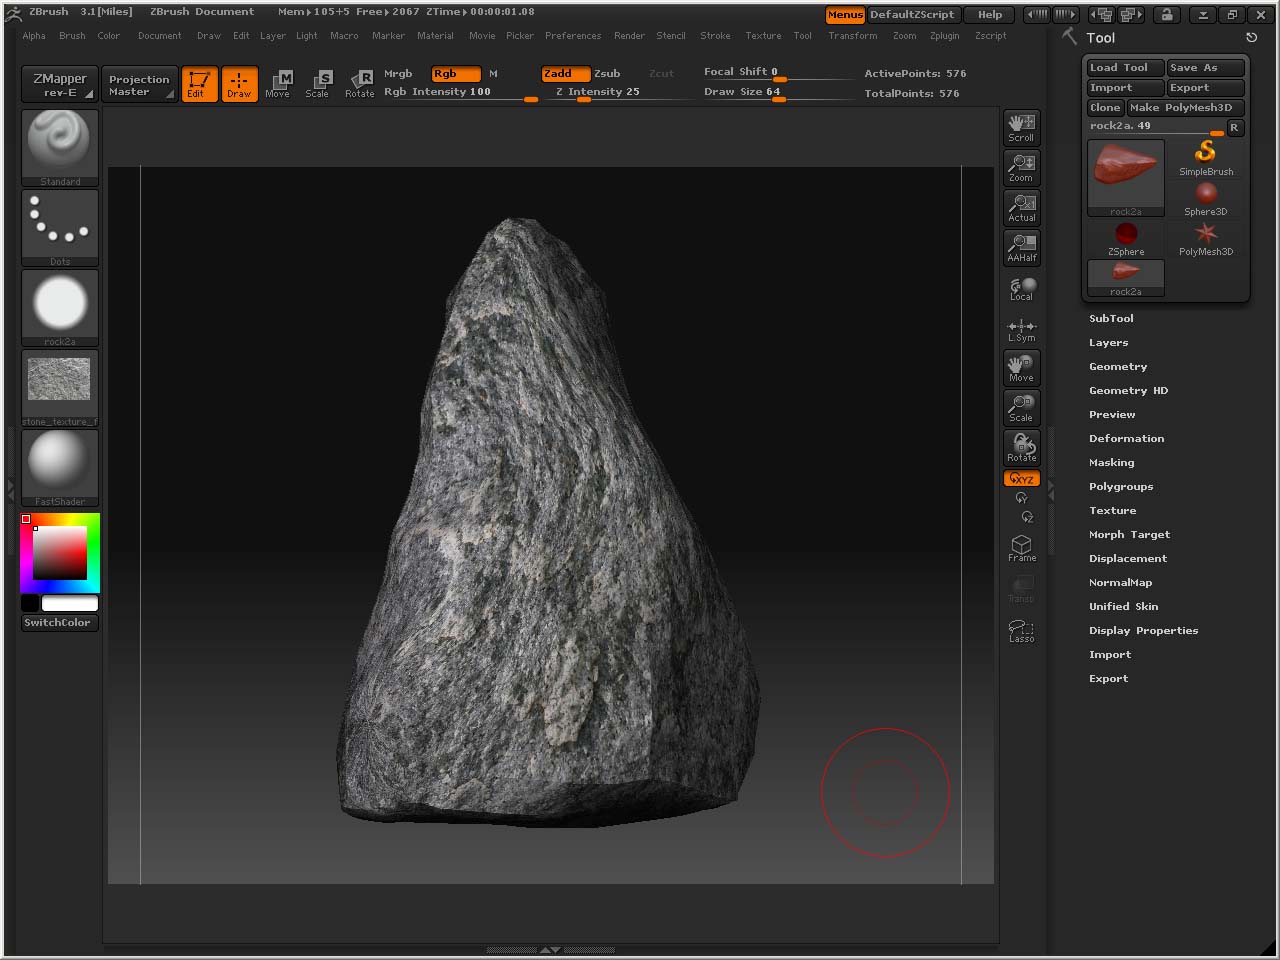This screenshot has height=960, width=1280.
Task: Activate the Scale icon in top toolbar
Action: [318, 84]
